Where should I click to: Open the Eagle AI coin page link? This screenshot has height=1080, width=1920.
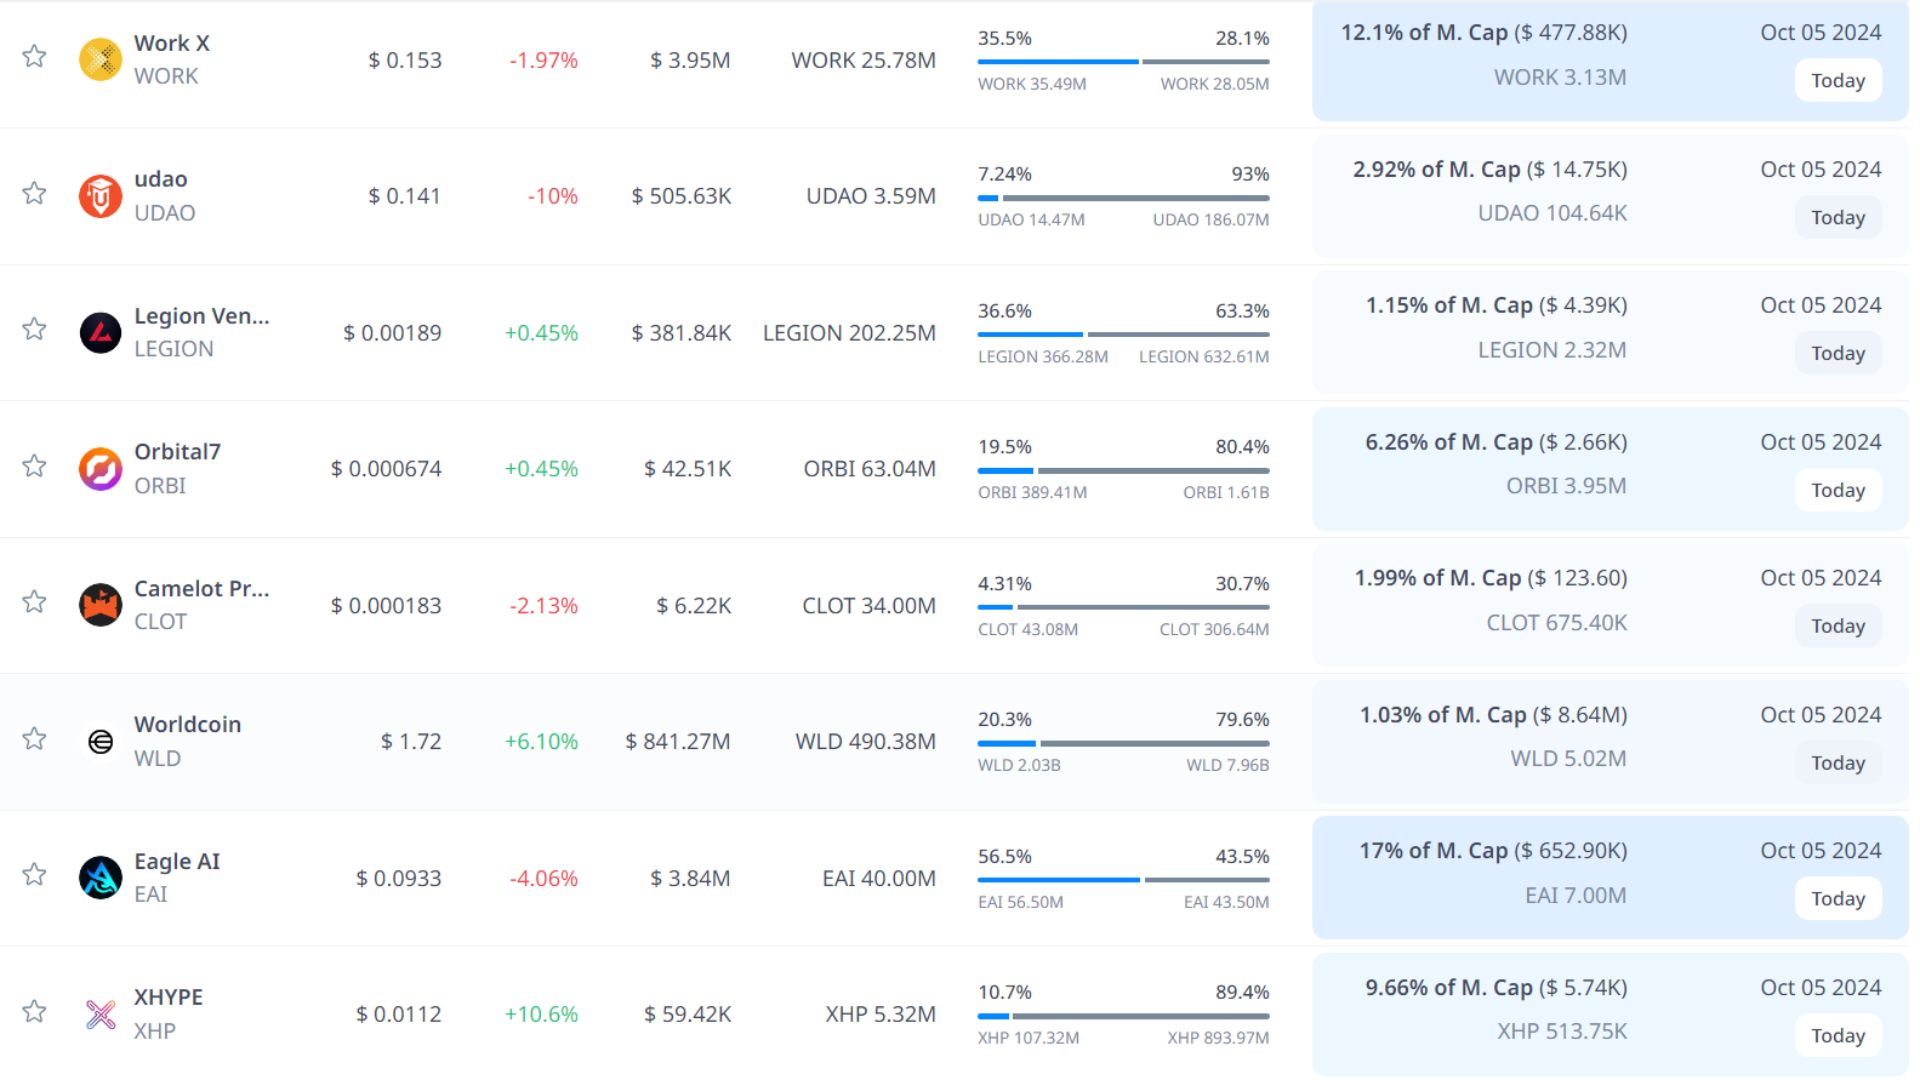point(177,861)
